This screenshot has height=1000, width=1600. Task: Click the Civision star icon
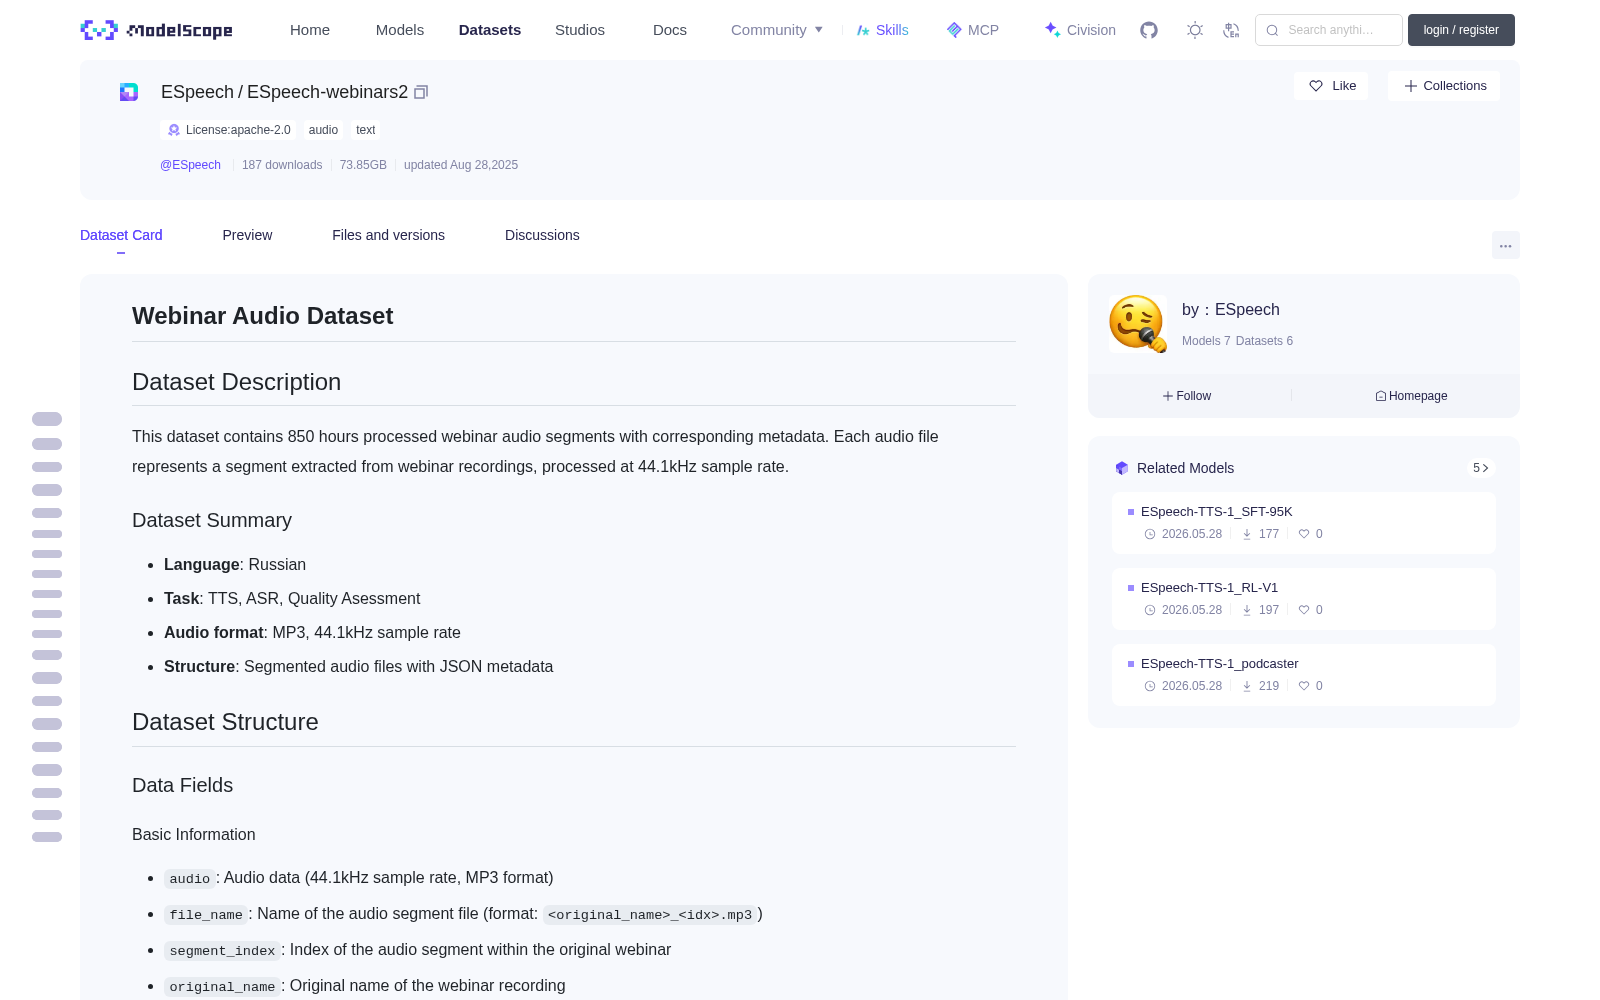pyautogui.click(x=1052, y=30)
